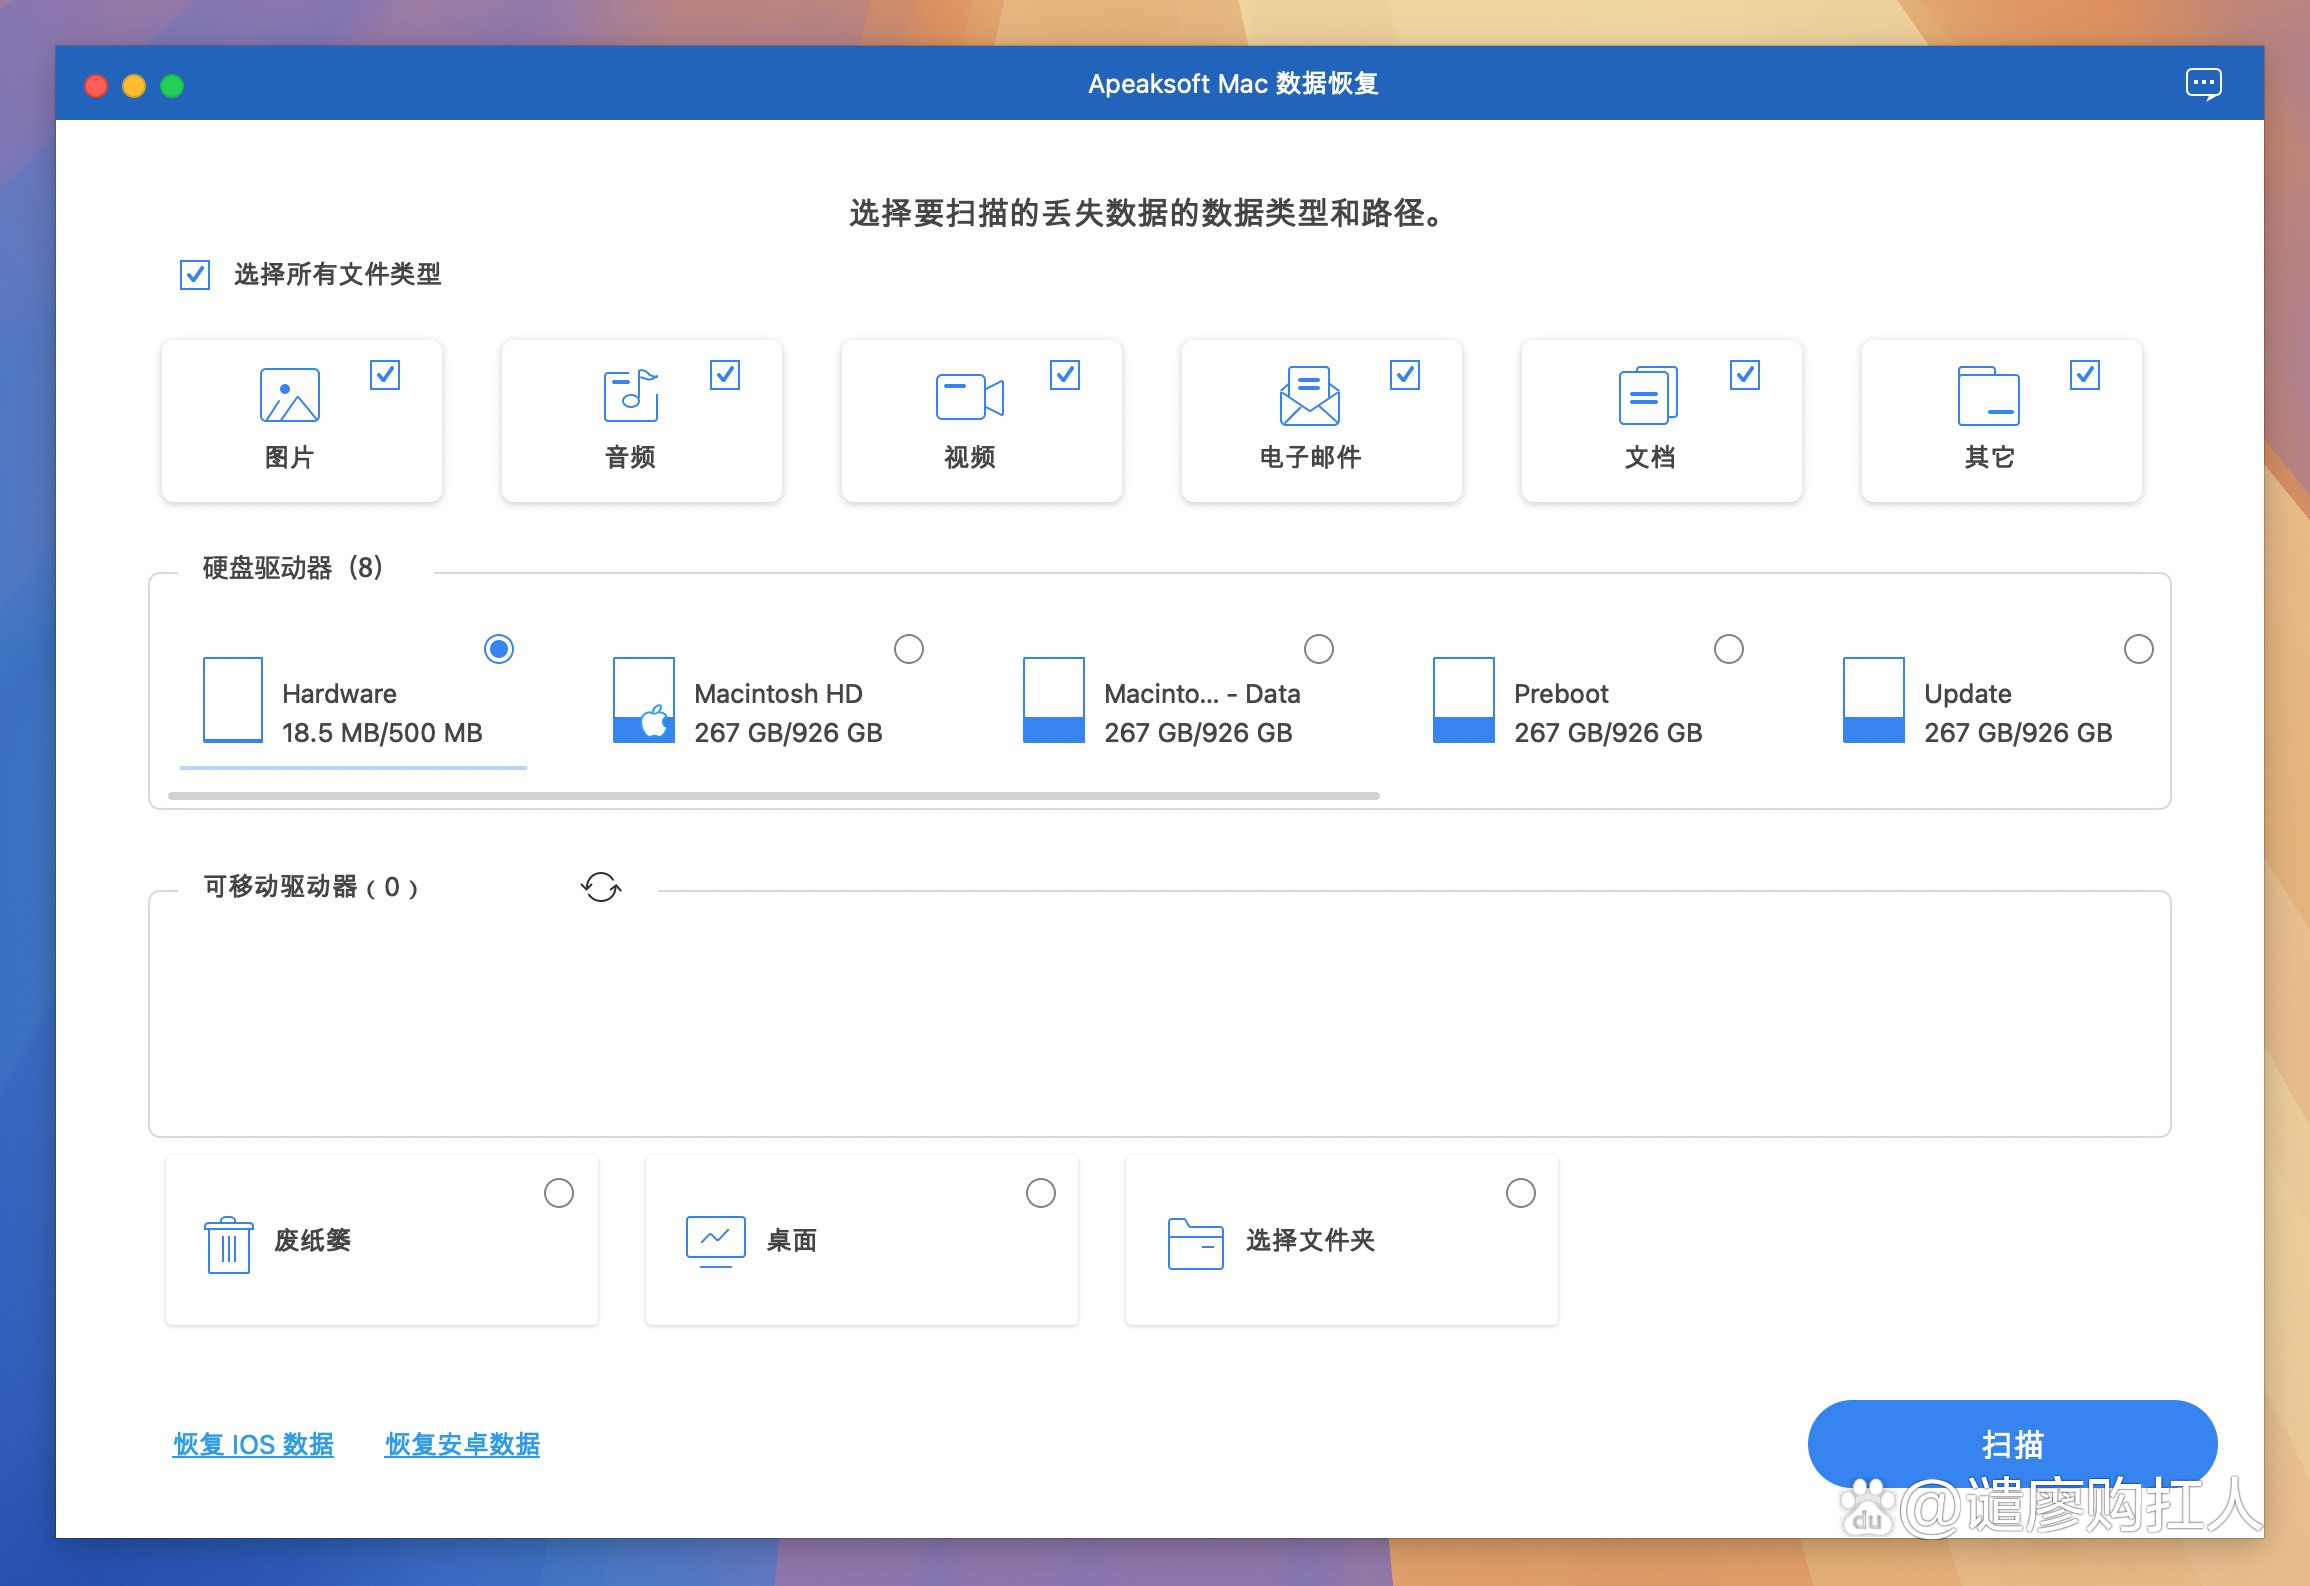
Task: Select the Hardware drive radio button
Action: coord(499,649)
